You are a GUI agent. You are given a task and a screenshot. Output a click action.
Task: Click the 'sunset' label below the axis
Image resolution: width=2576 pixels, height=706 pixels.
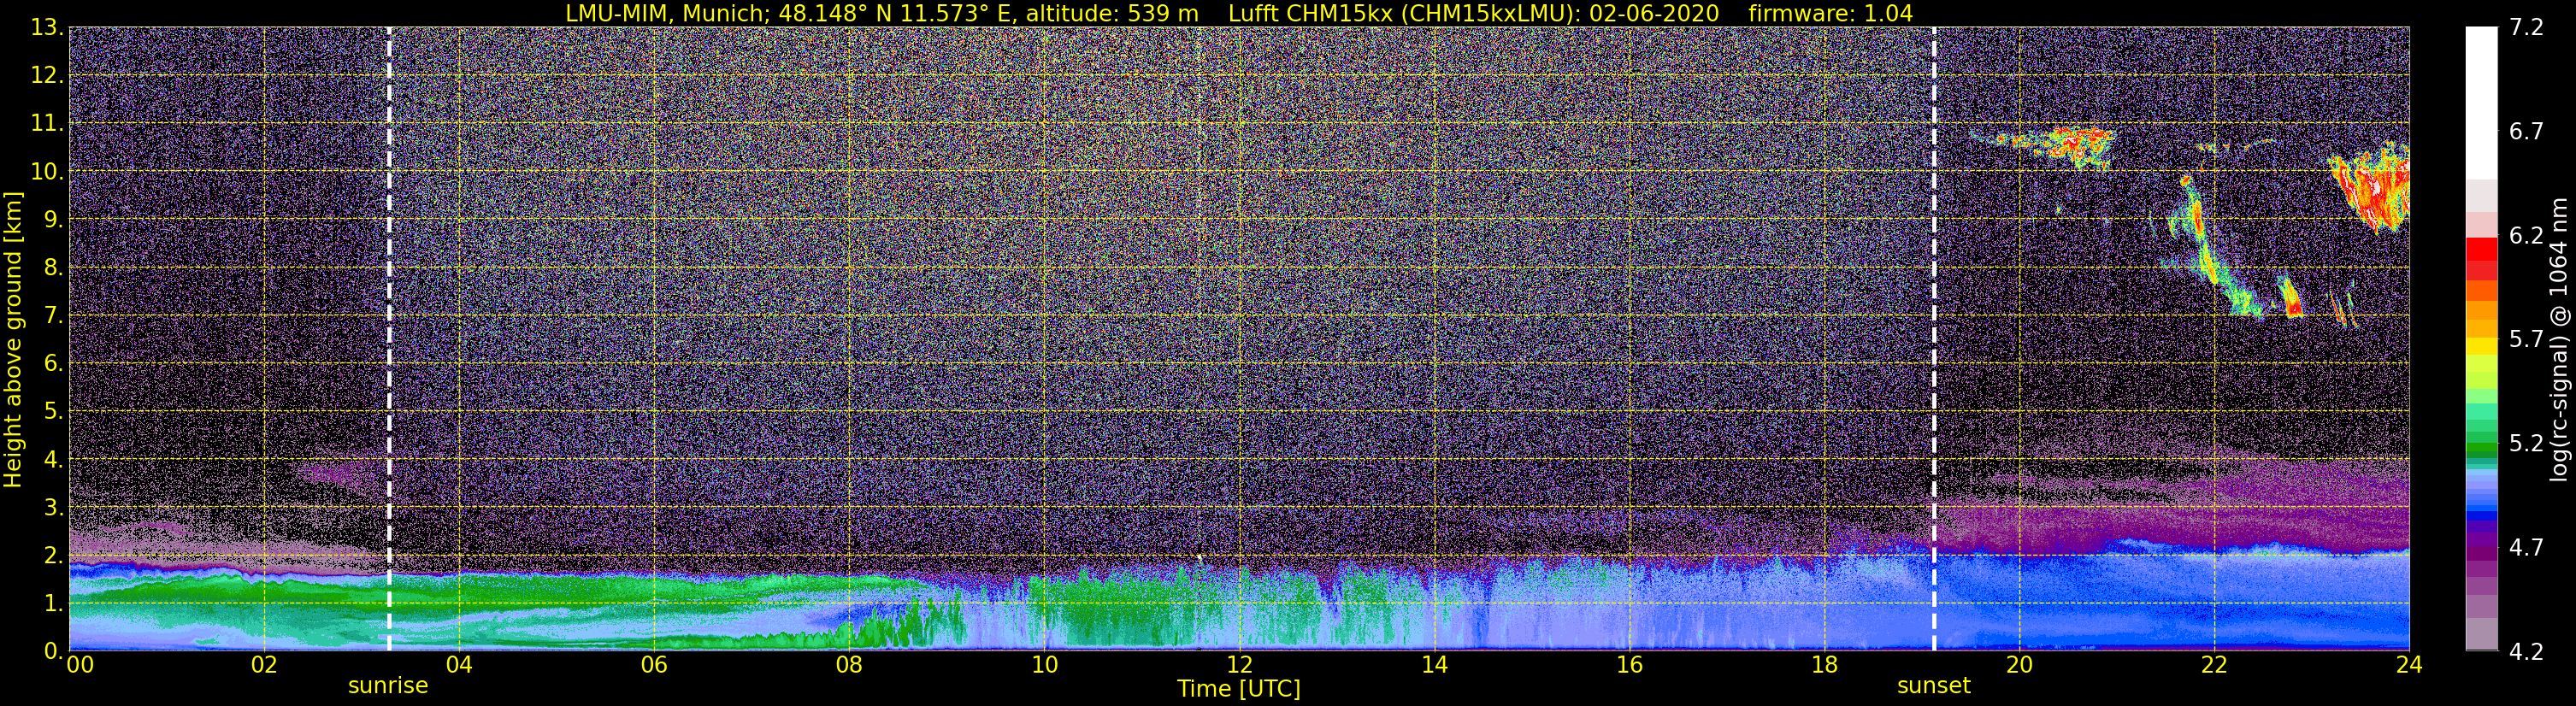point(1934,686)
